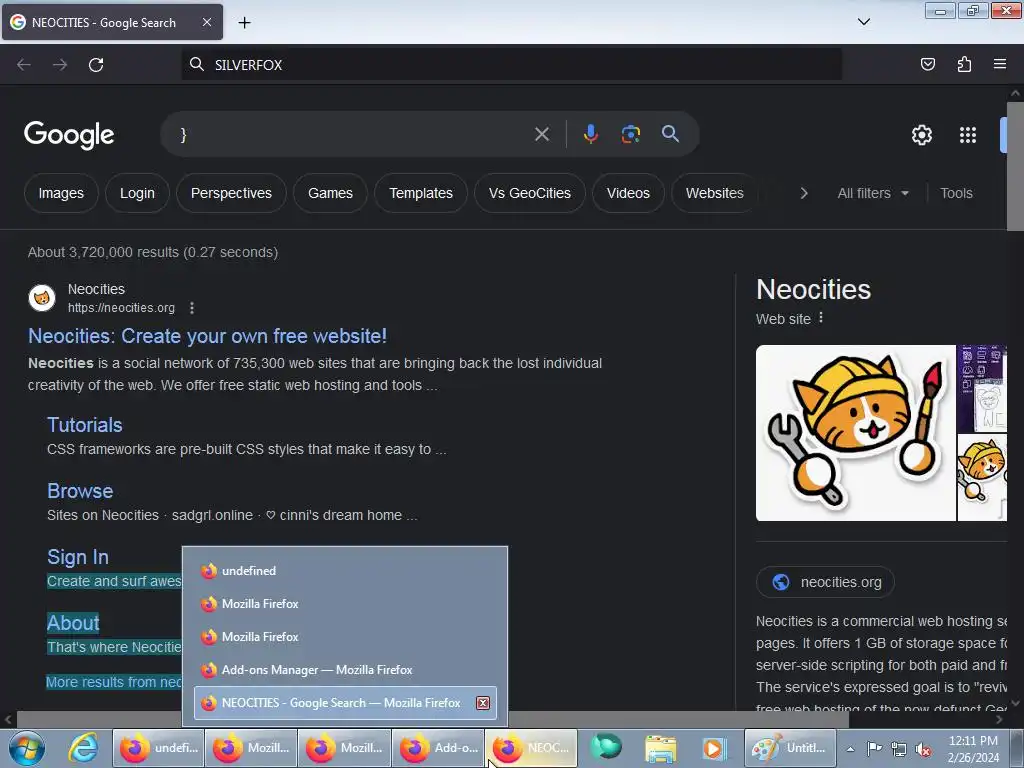Click the page horizontal scrollbar thumb
This screenshot has height=768, width=1024.
[x=432, y=720]
